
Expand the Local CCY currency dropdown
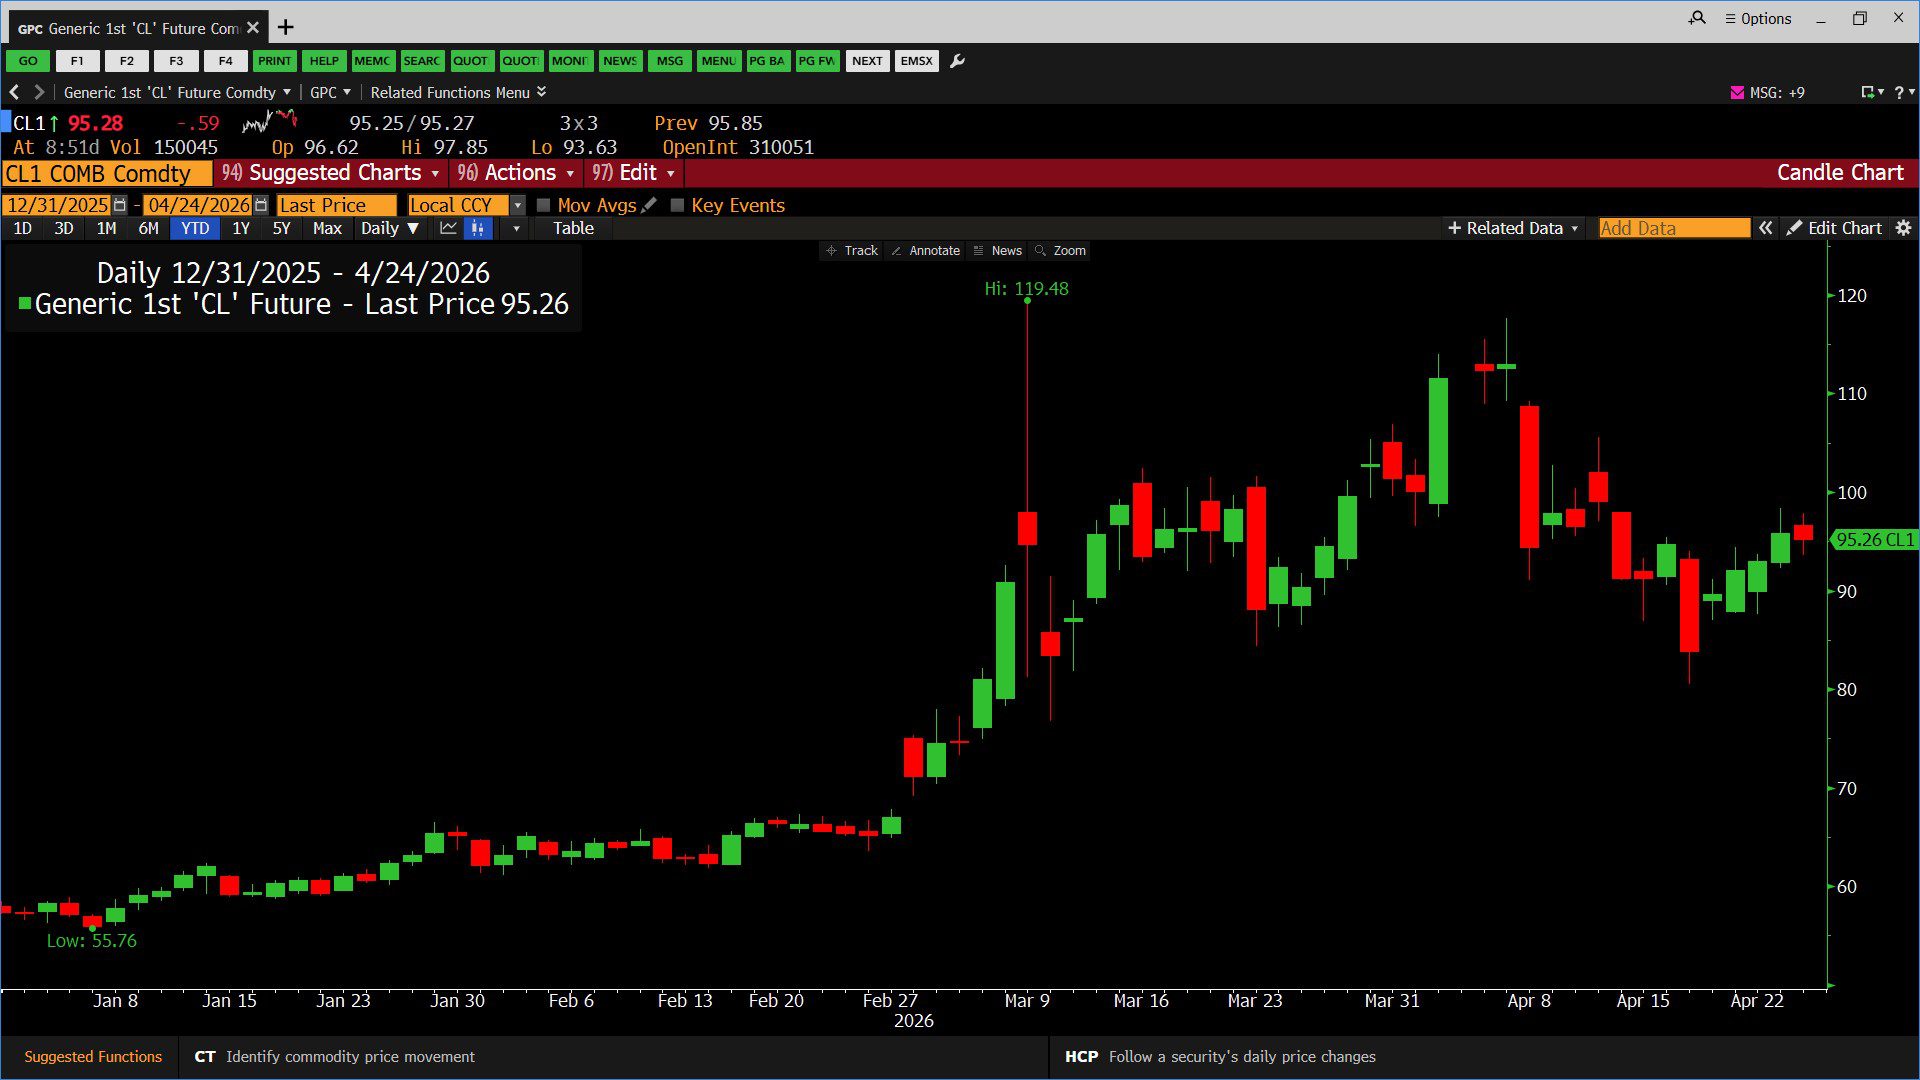click(x=517, y=205)
